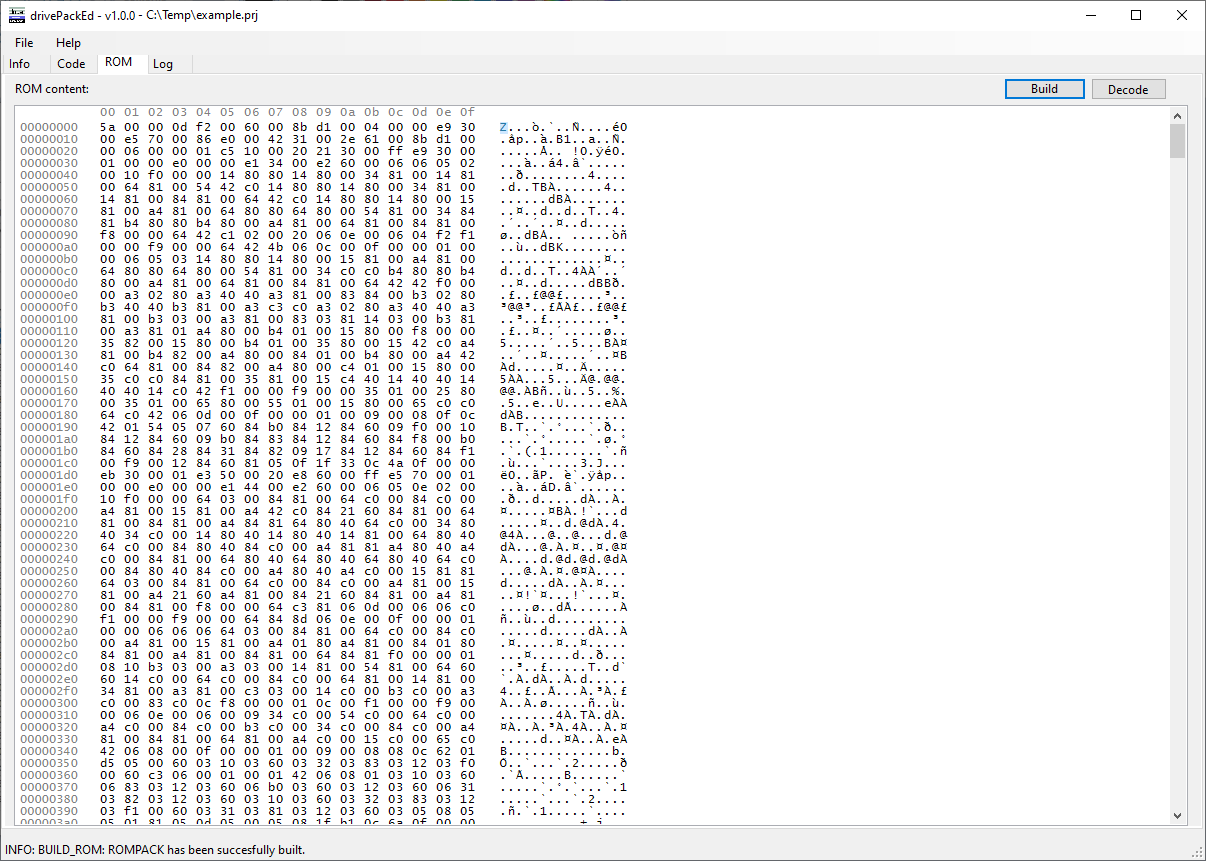1206x861 pixels.
Task: Switch to the Log tab
Action: click(162, 63)
